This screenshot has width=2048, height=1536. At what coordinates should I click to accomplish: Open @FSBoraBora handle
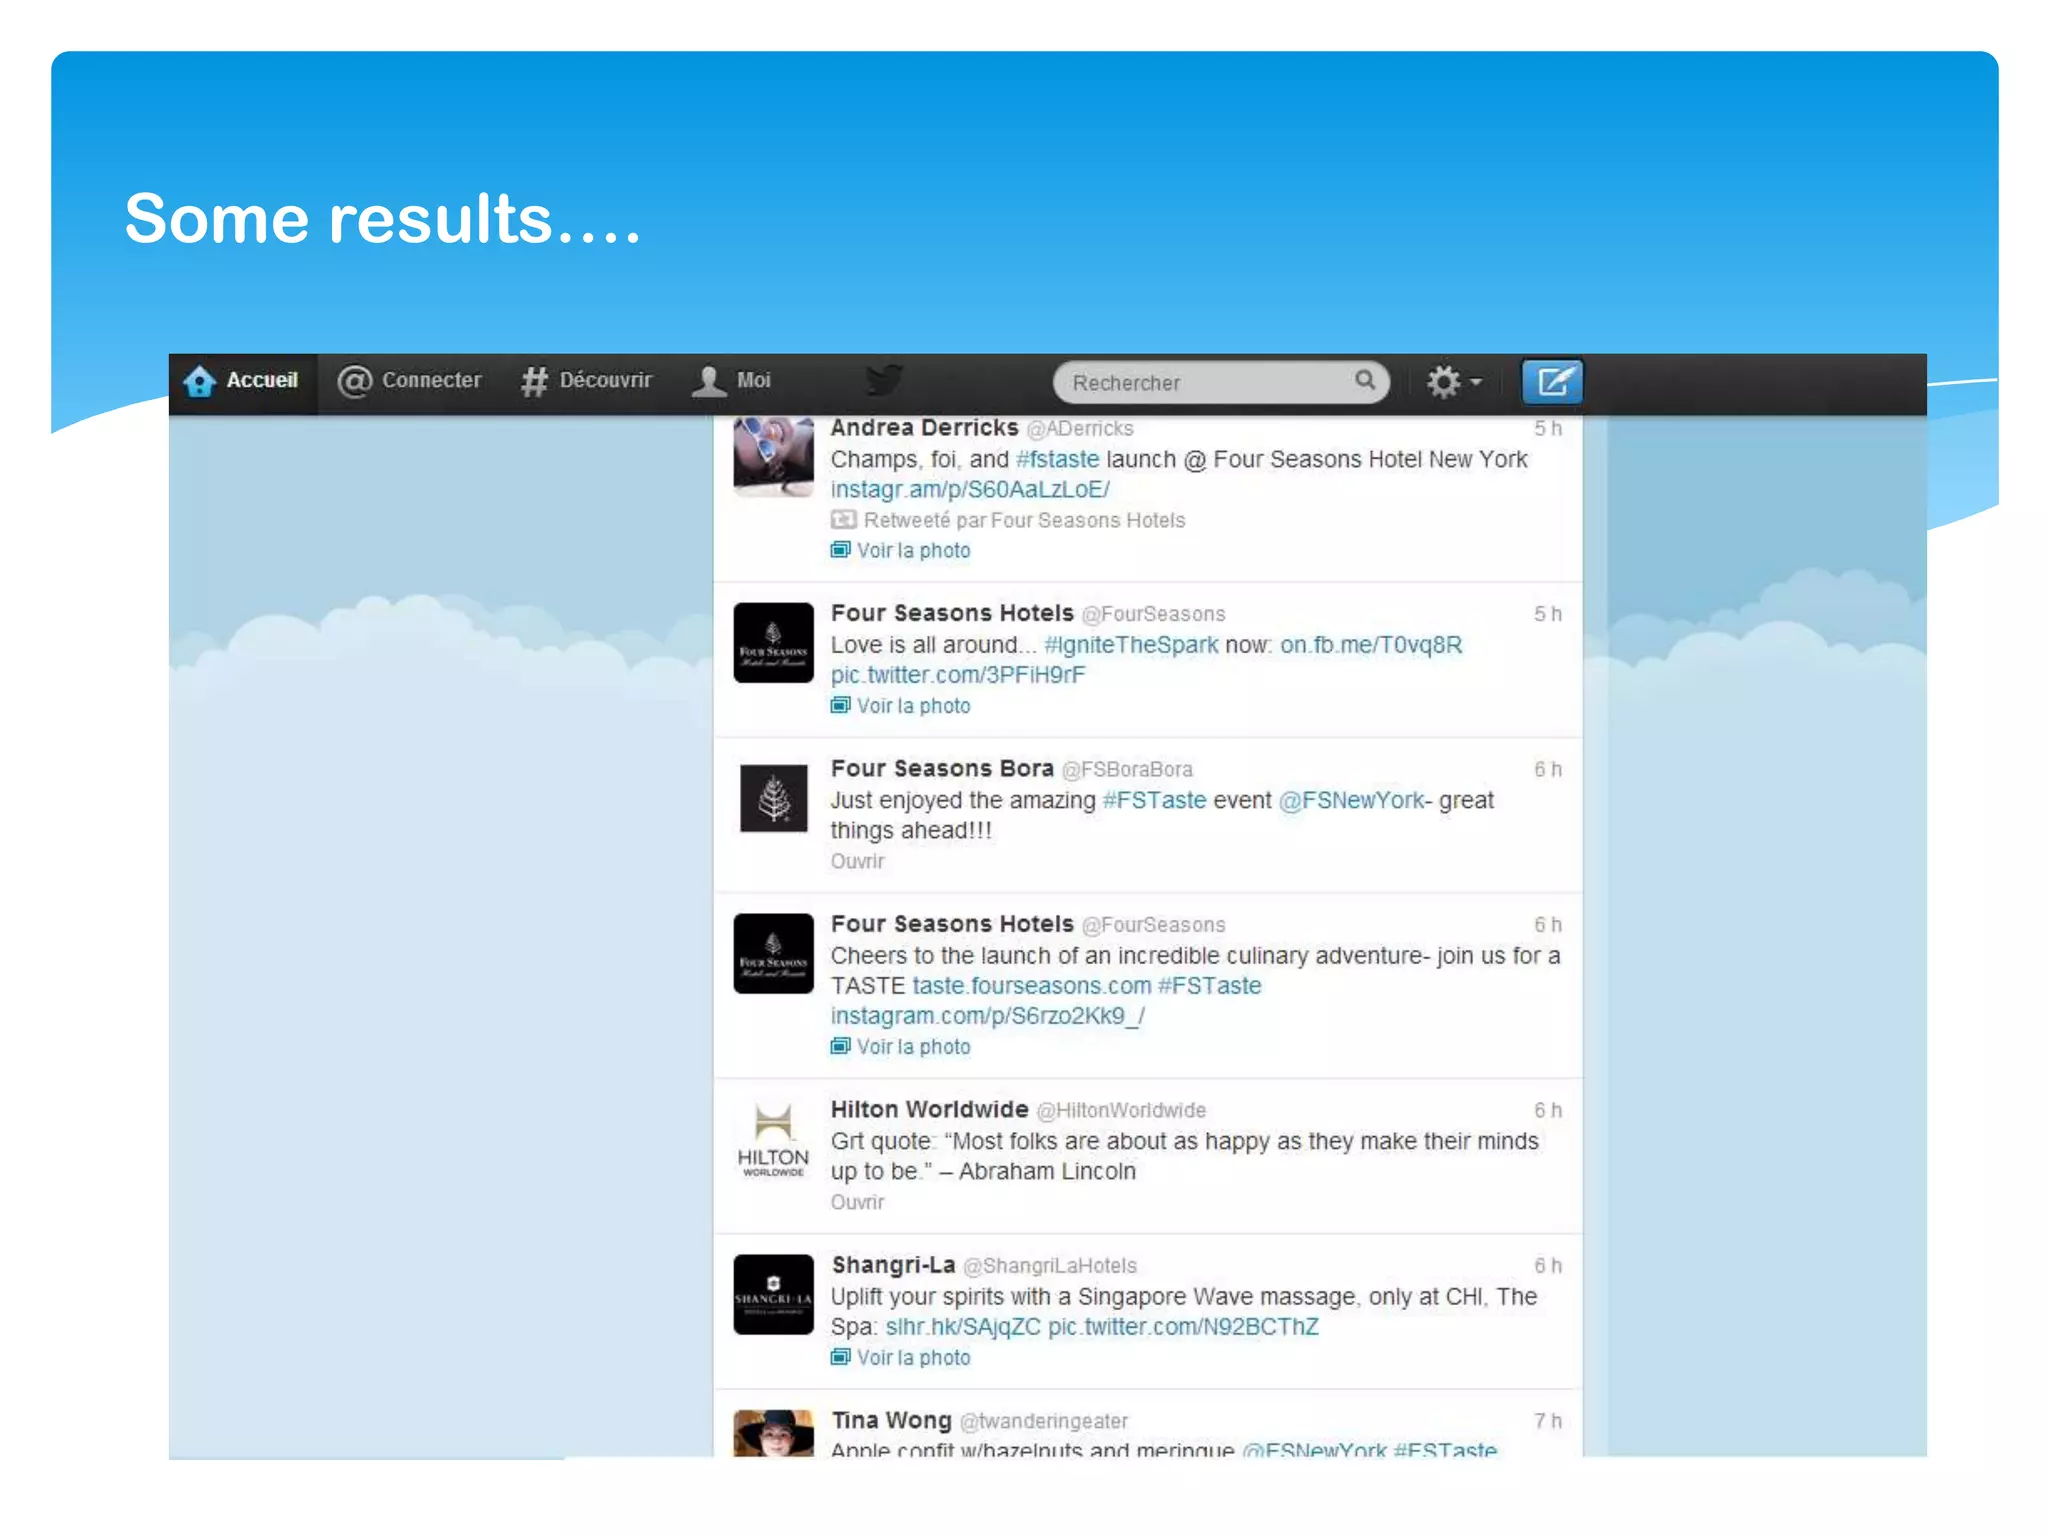[x=1127, y=770]
